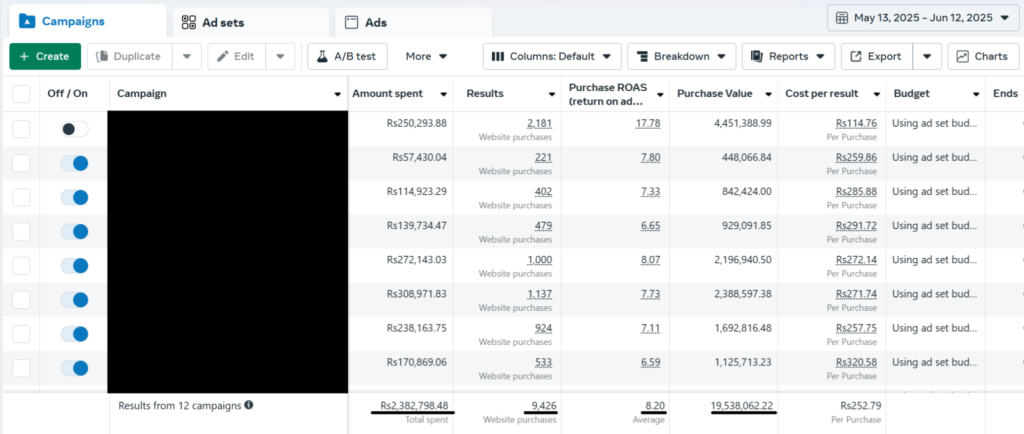
Task: Click the Campaigns folder icon
Action: (x=27, y=22)
